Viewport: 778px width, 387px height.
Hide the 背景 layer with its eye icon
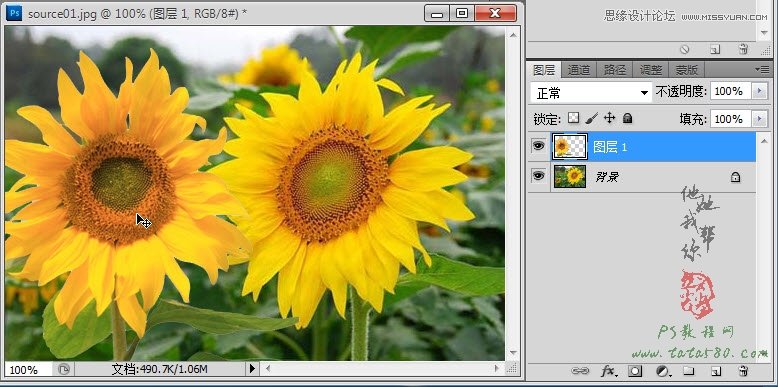pos(538,176)
